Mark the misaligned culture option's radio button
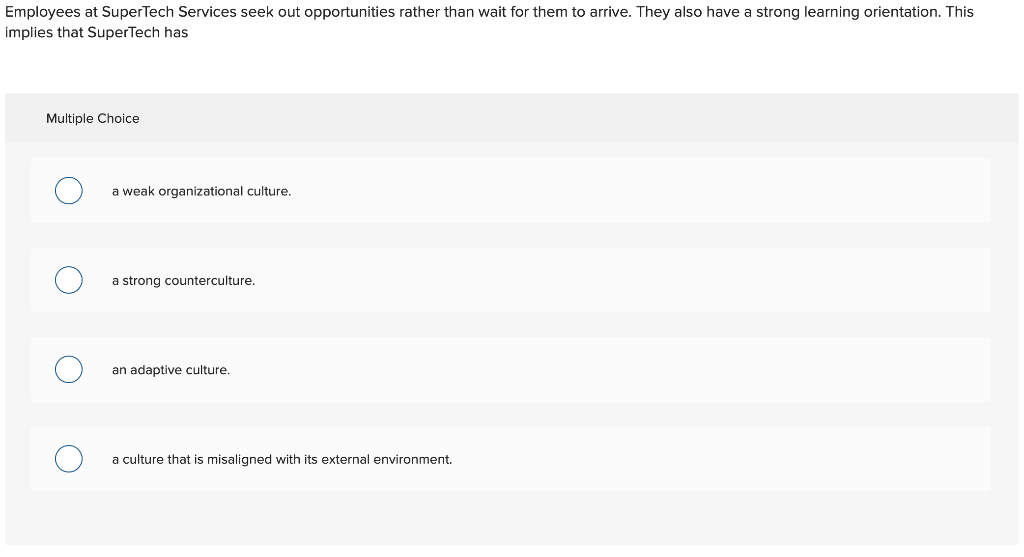1024x557 pixels. point(68,459)
